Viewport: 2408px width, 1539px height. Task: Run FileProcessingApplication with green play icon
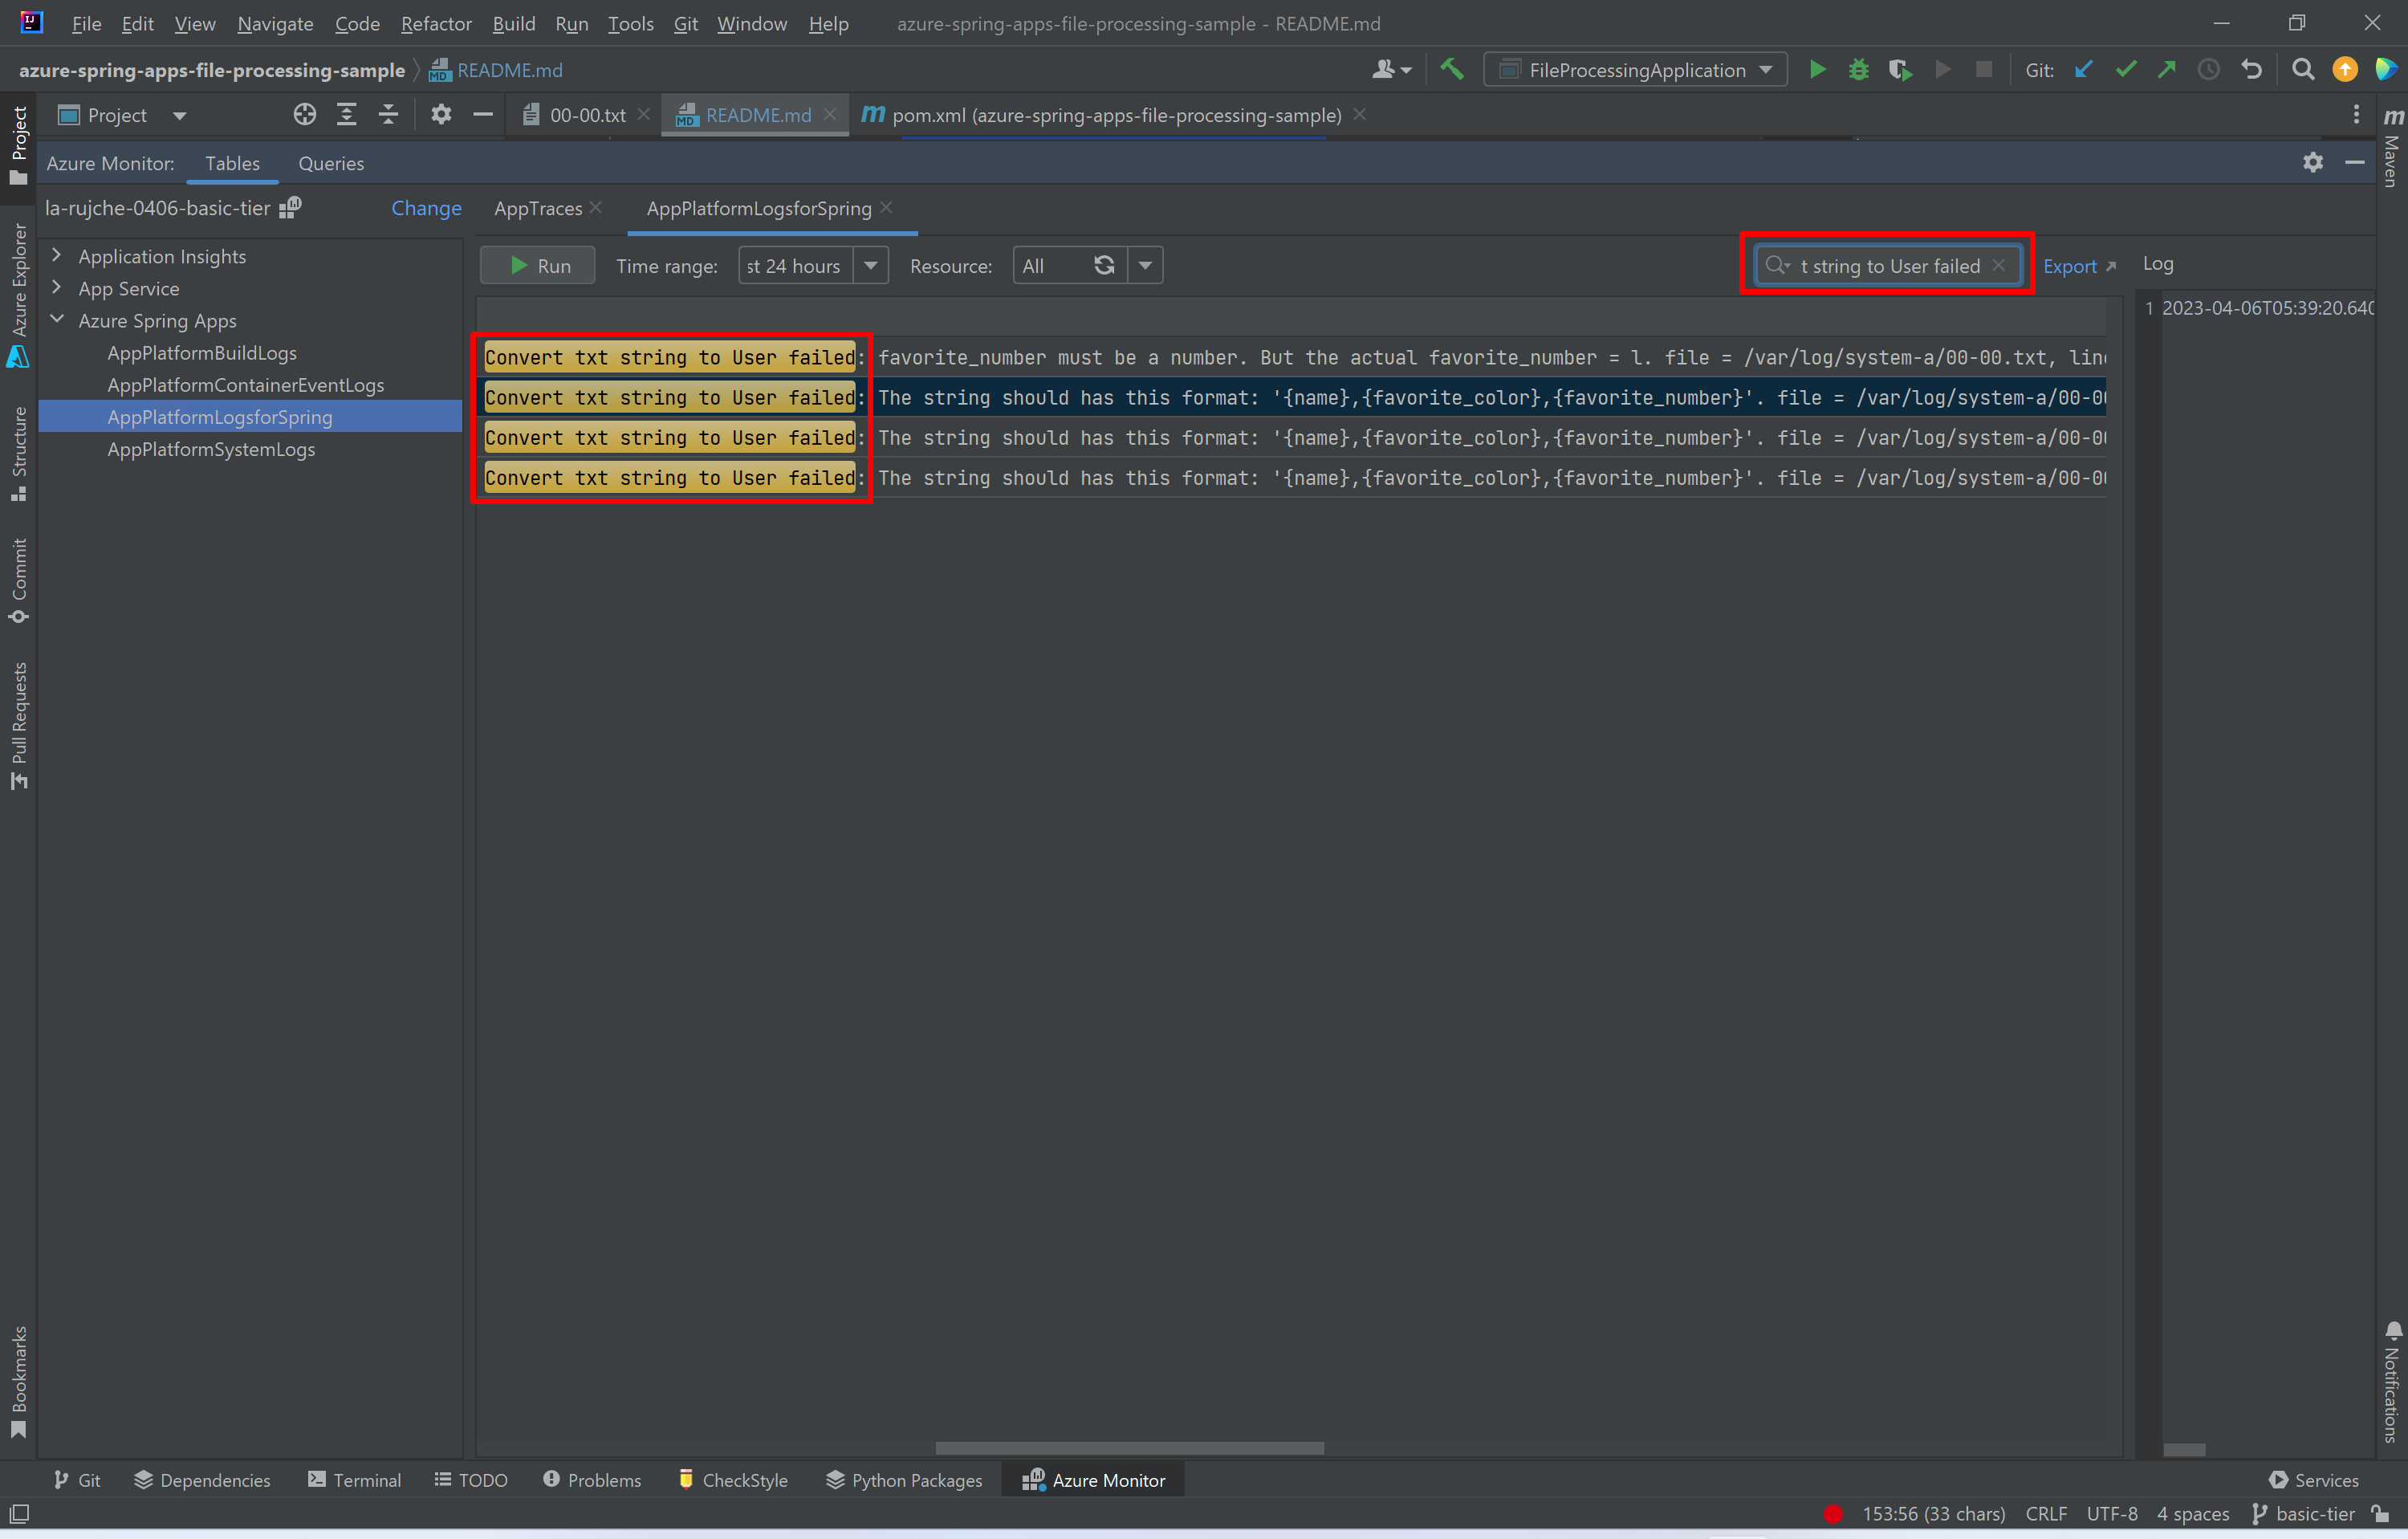click(x=1818, y=70)
